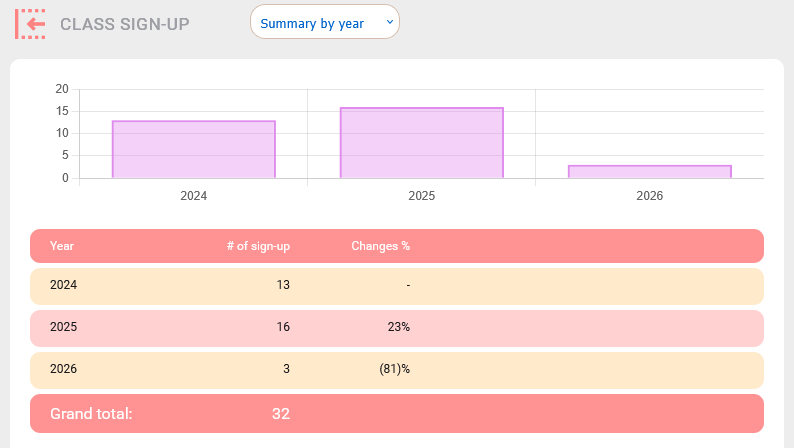Screen dimensions: 794x448
Task: Open the Summary by year dropdown
Action: coord(325,22)
